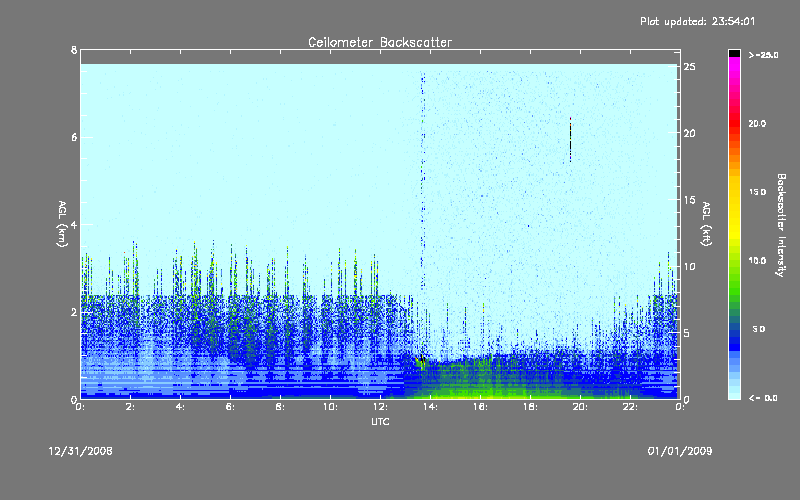Click the '5.0' colorbar label
Screen dimensions: 800x500
pos(759,330)
